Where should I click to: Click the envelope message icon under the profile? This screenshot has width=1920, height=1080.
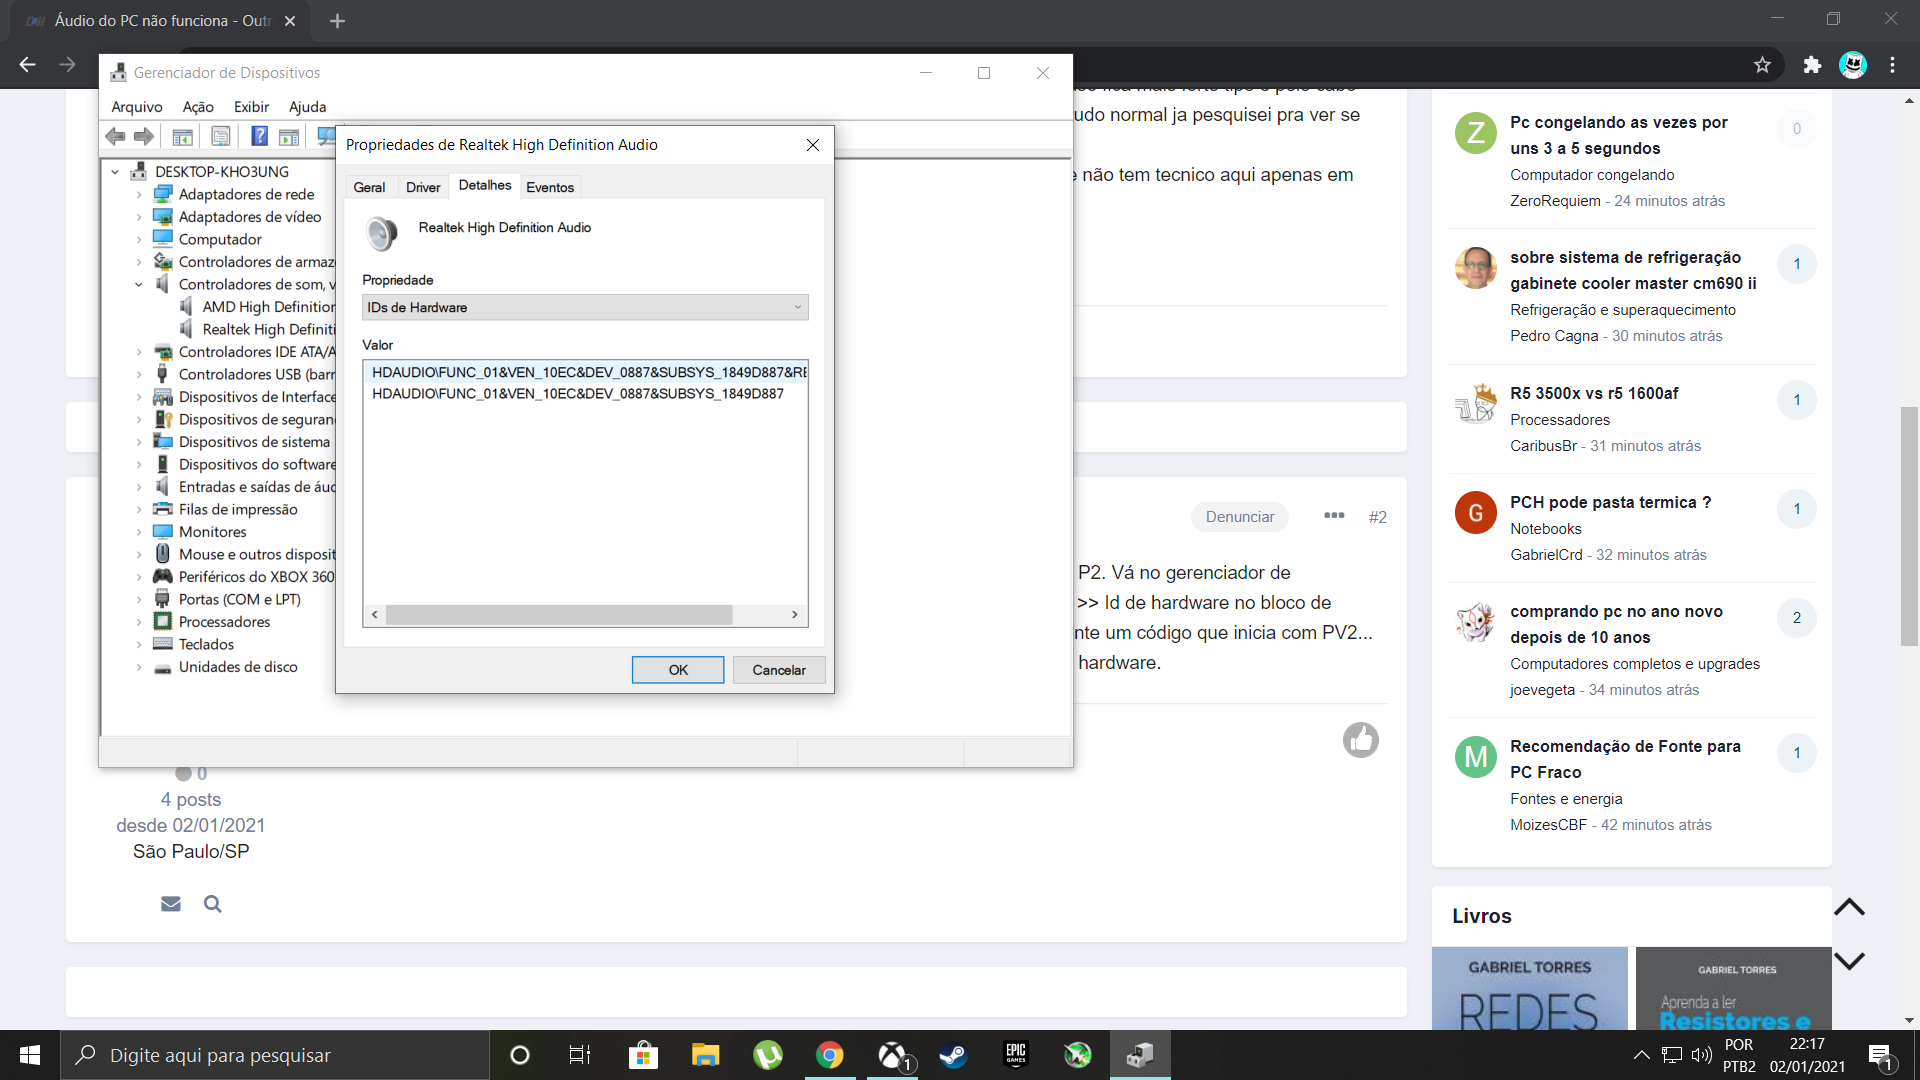coord(171,904)
